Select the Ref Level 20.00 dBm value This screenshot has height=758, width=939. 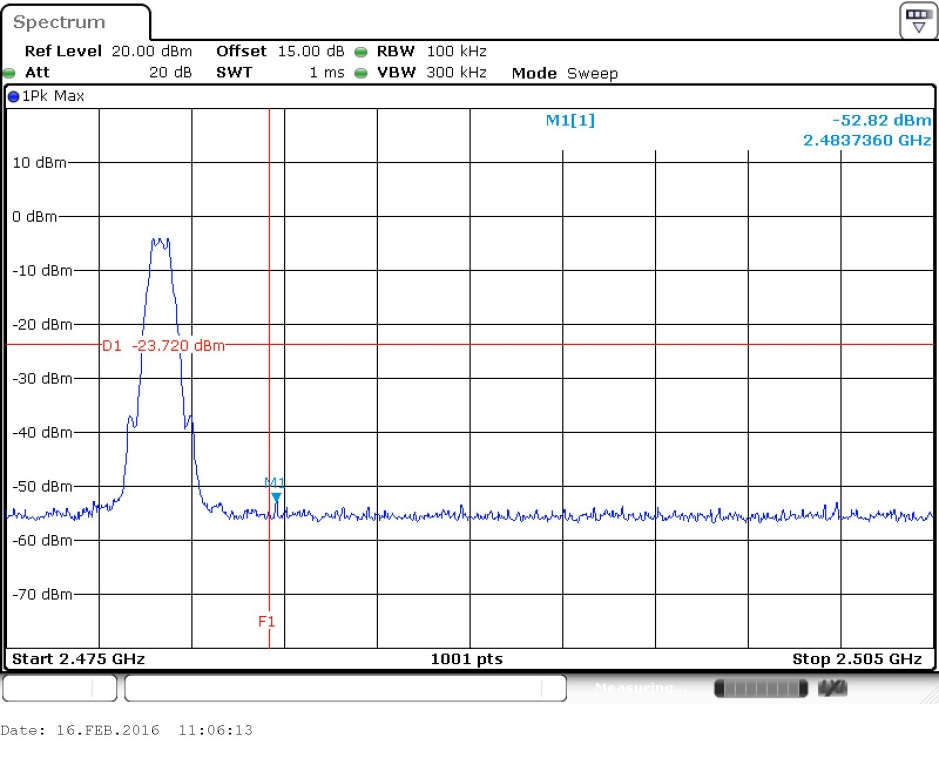click(x=152, y=51)
